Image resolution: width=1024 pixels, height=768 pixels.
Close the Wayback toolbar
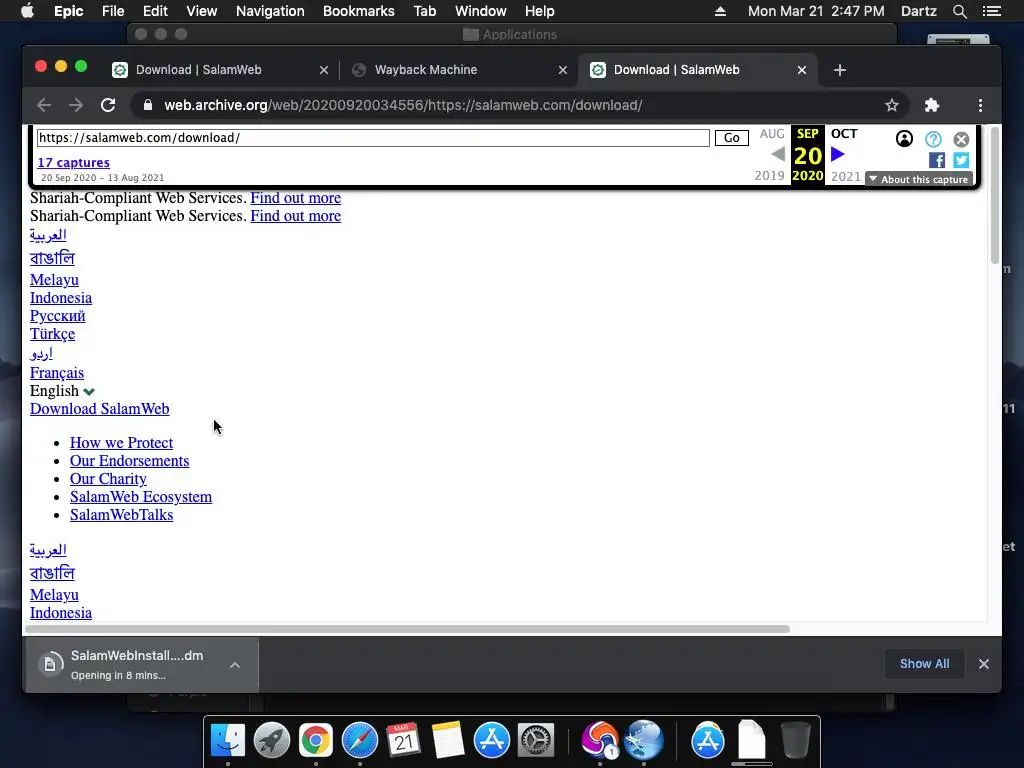pos(961,139)
